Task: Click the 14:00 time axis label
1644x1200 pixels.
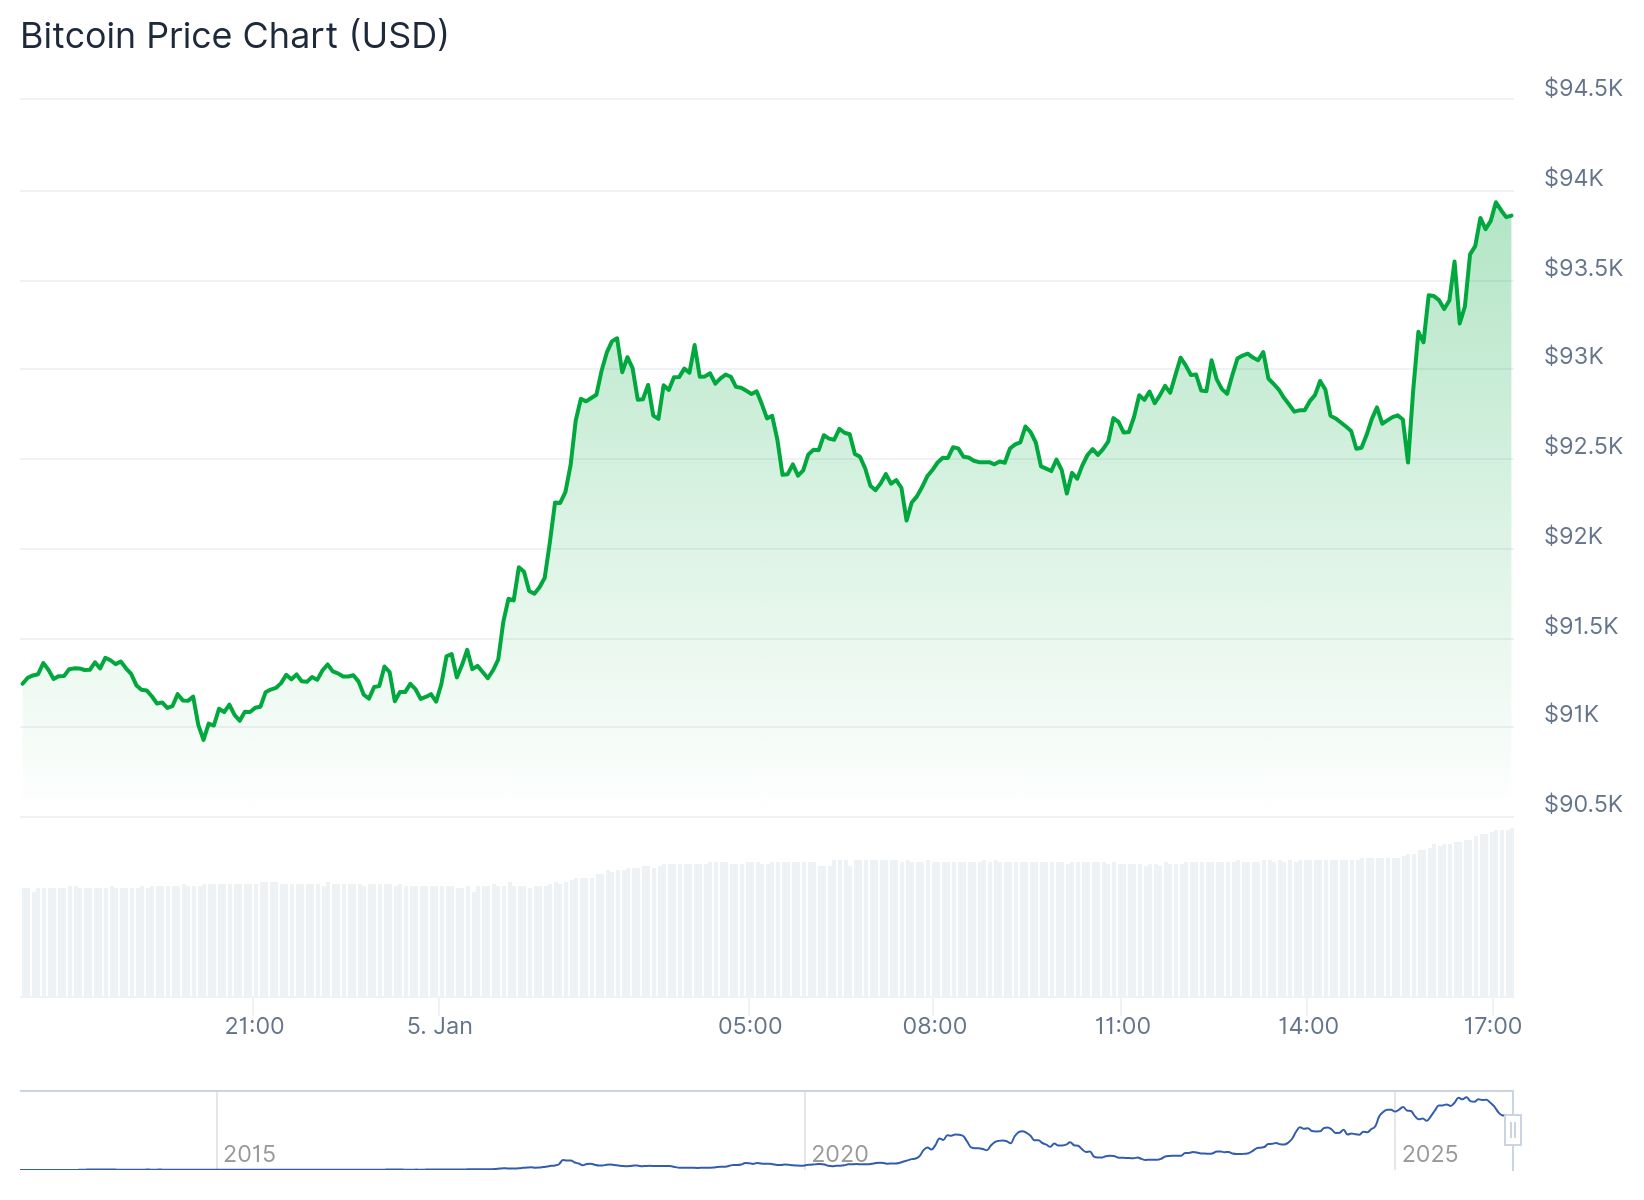Action: [1308, 1026]
